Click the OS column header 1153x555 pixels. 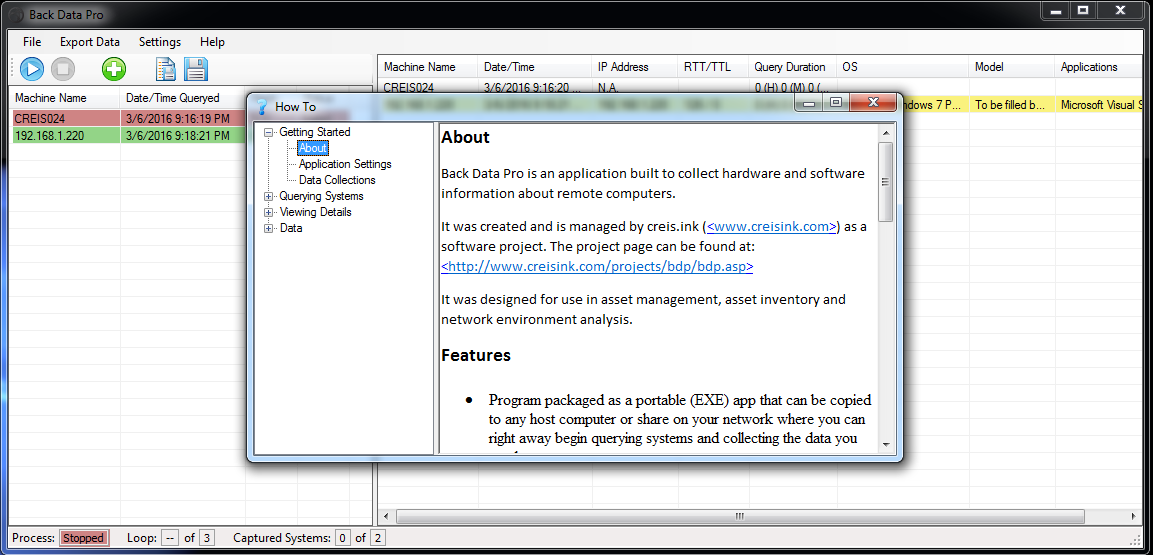pos(902,67)
